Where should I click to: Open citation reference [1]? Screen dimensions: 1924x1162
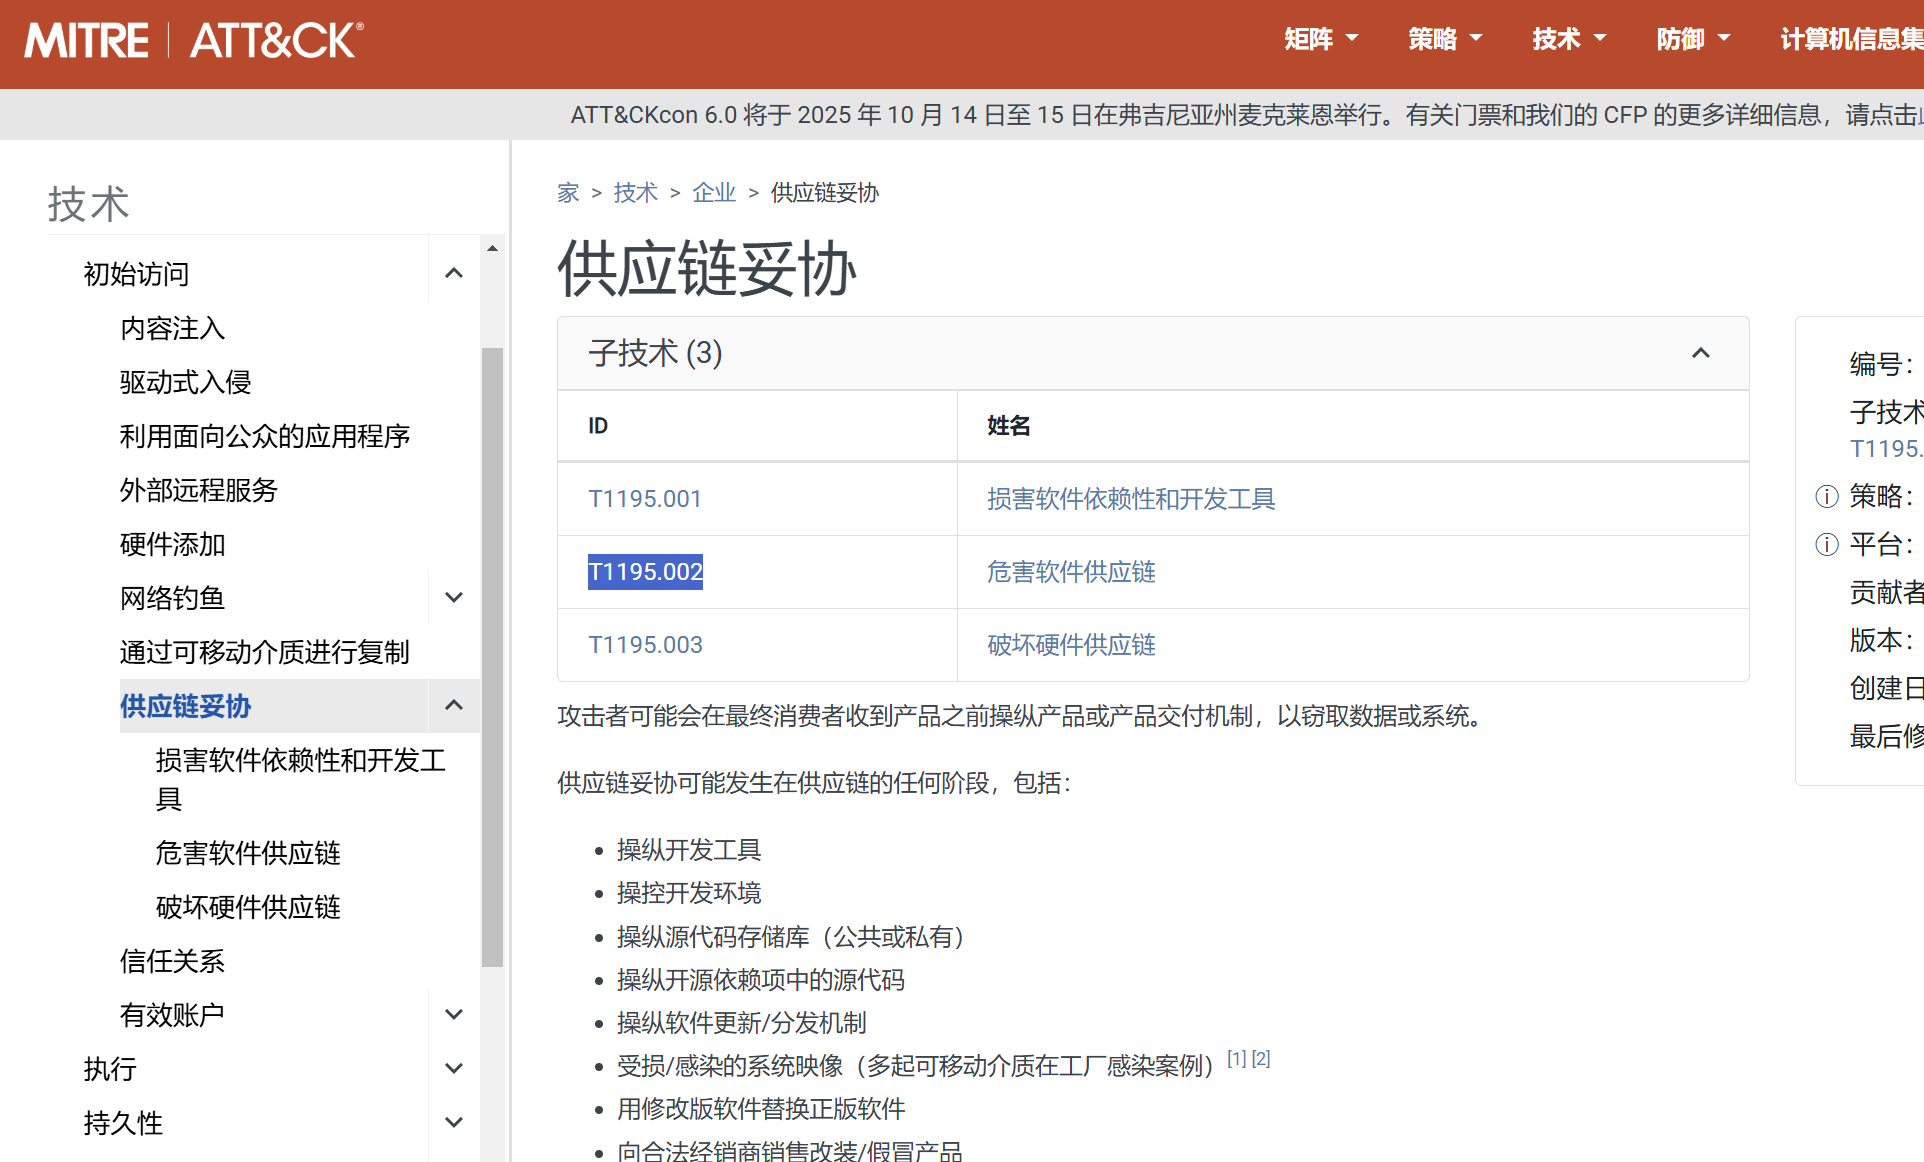(1237, 1058)
